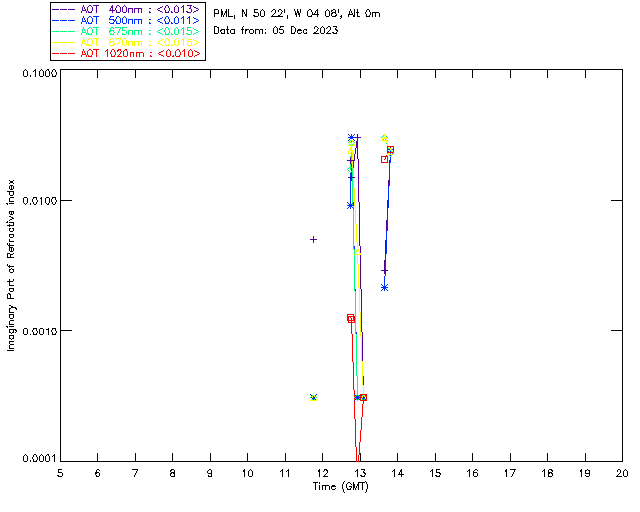The image size is (640, 512).
Task: Select the AOT 870nm legend entry
Action: [127, 42]
